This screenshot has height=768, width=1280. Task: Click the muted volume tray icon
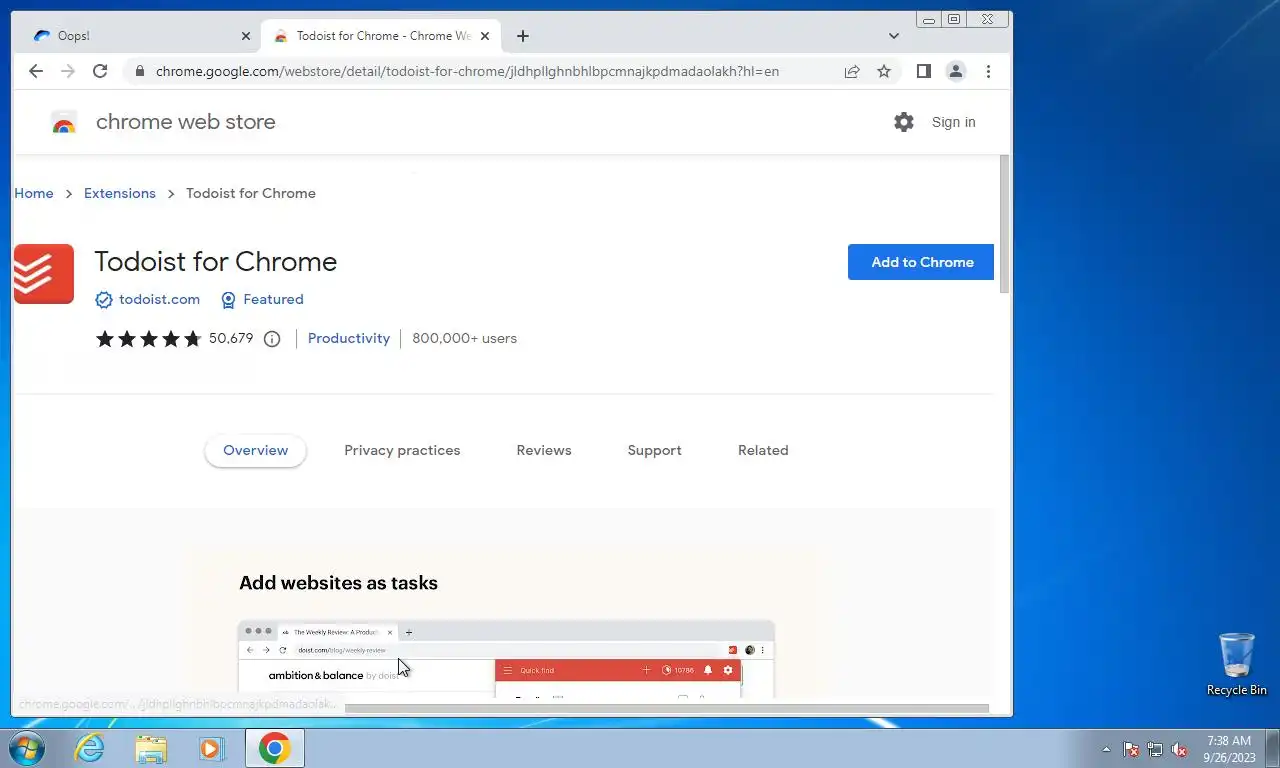coord(1179,749)
